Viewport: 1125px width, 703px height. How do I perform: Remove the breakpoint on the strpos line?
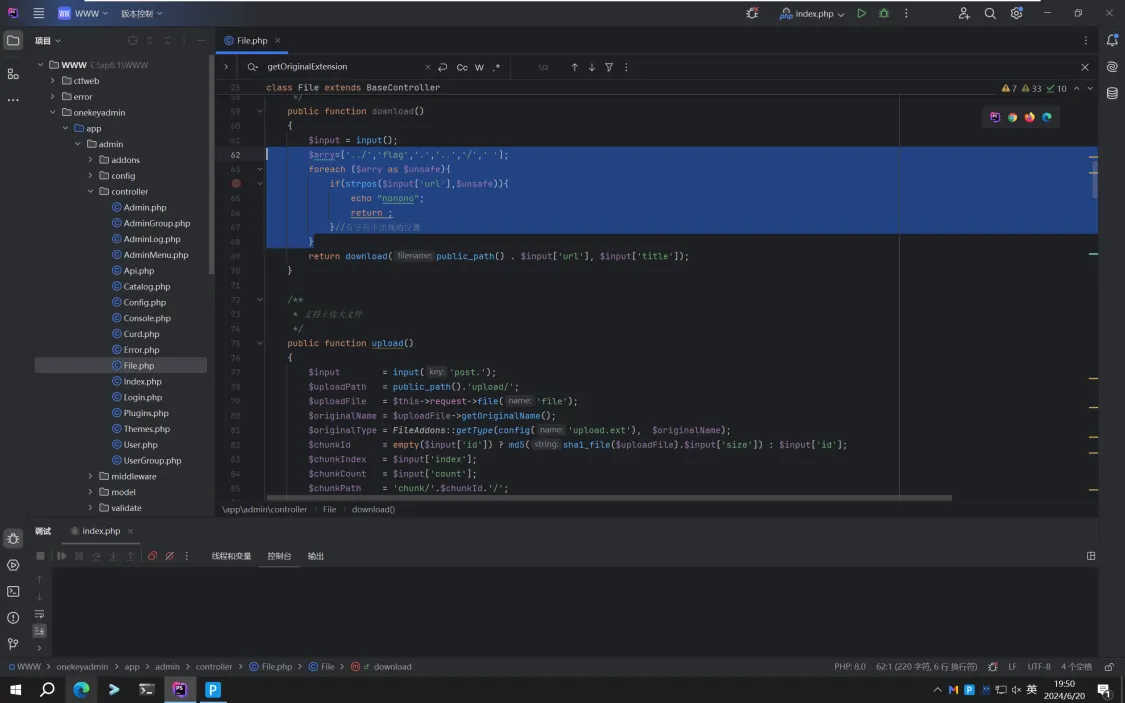point(236,184)
